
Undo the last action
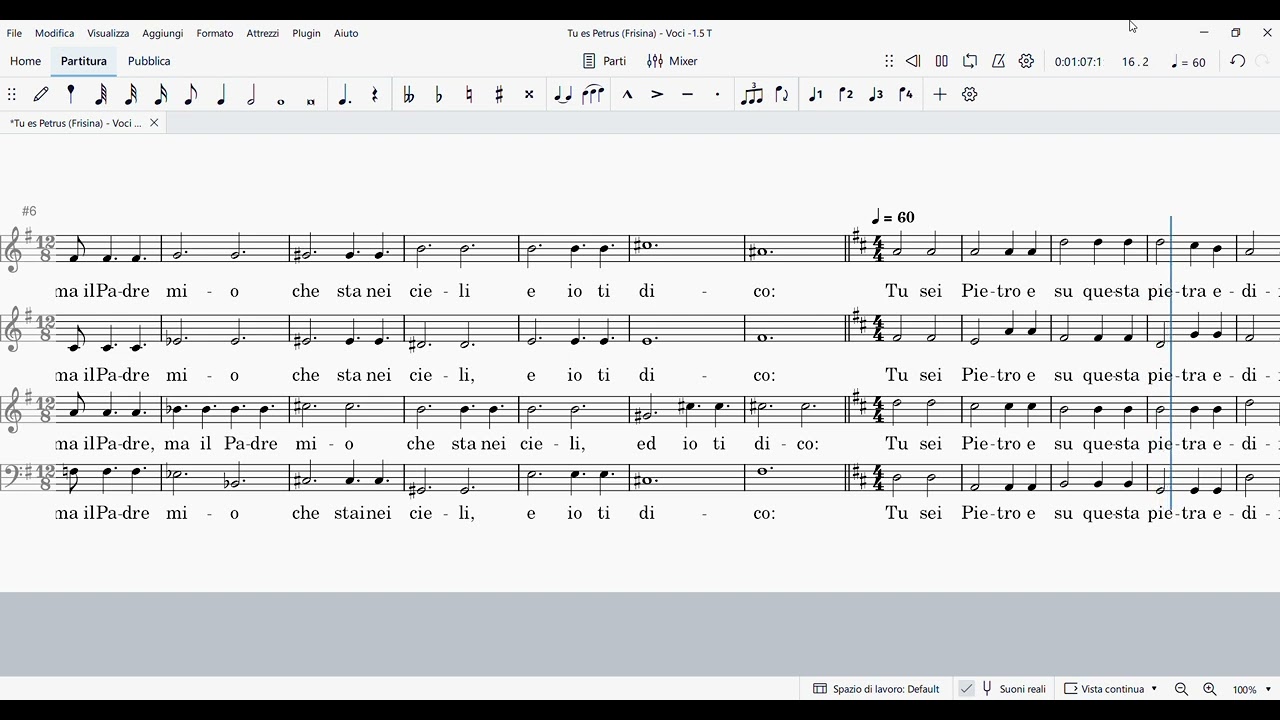pyautogui.click(x=1238, y=61)
